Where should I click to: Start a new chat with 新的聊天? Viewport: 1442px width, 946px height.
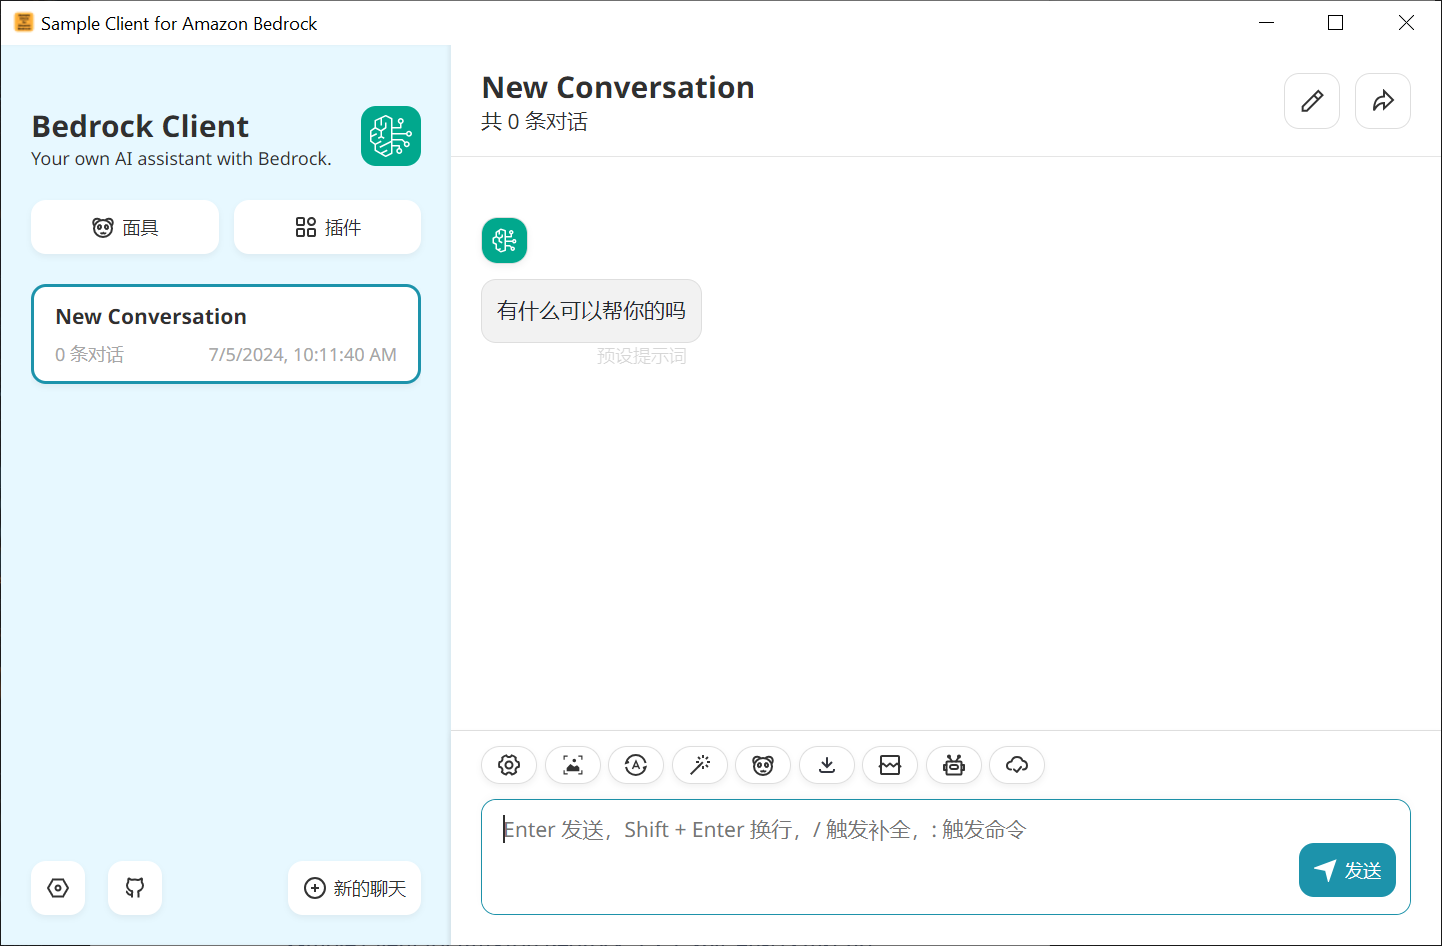pos(355,888)
